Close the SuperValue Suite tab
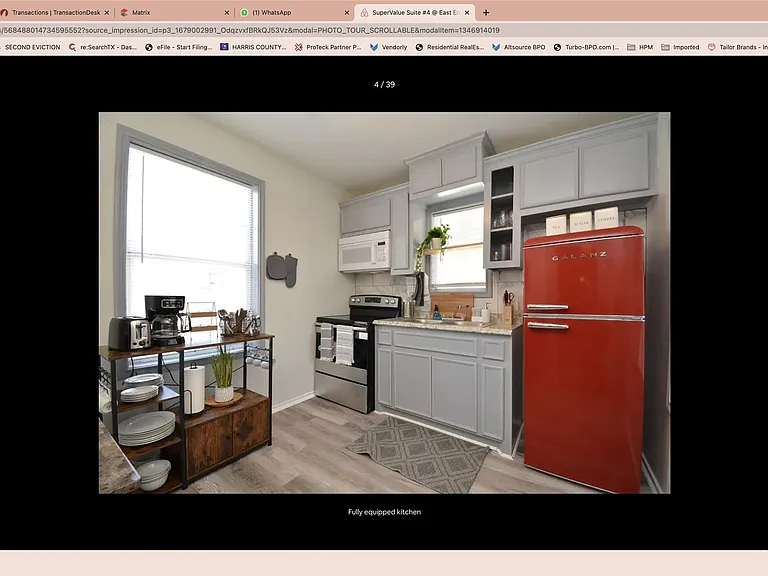 coord(467,13)
